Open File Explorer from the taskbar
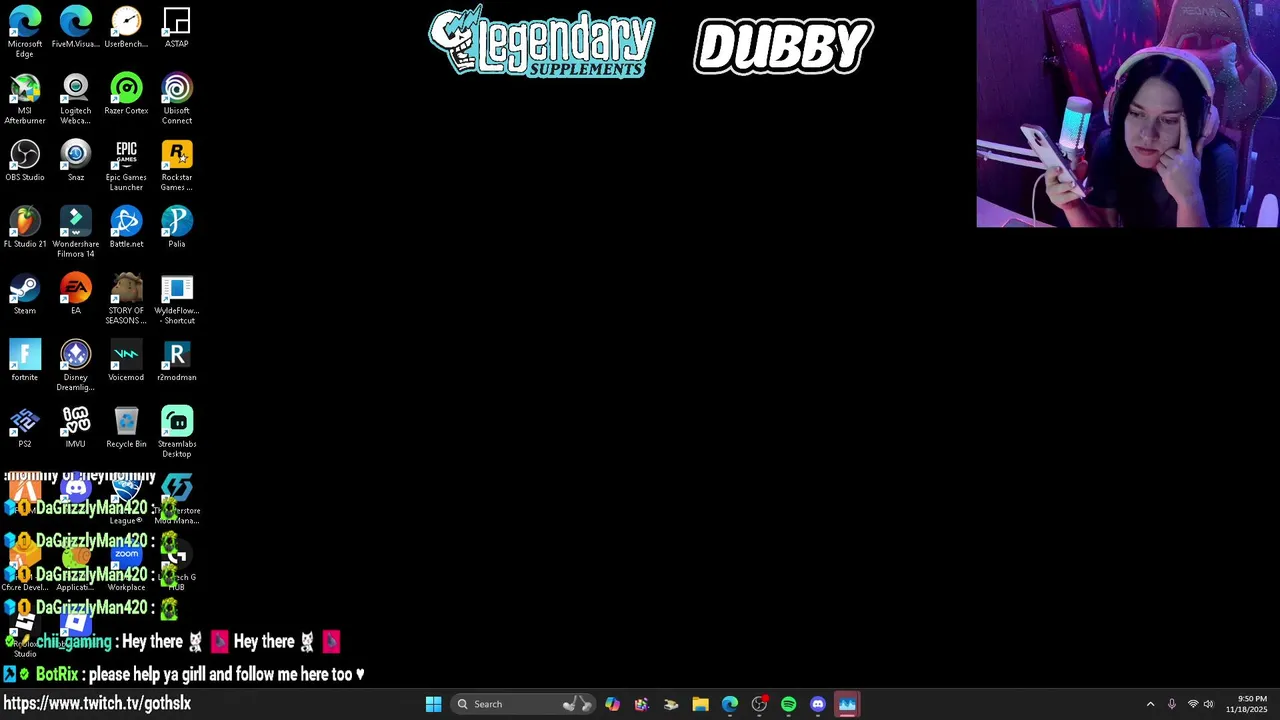The width and height of the screenshot is (1280, 720). pos(700,704)
